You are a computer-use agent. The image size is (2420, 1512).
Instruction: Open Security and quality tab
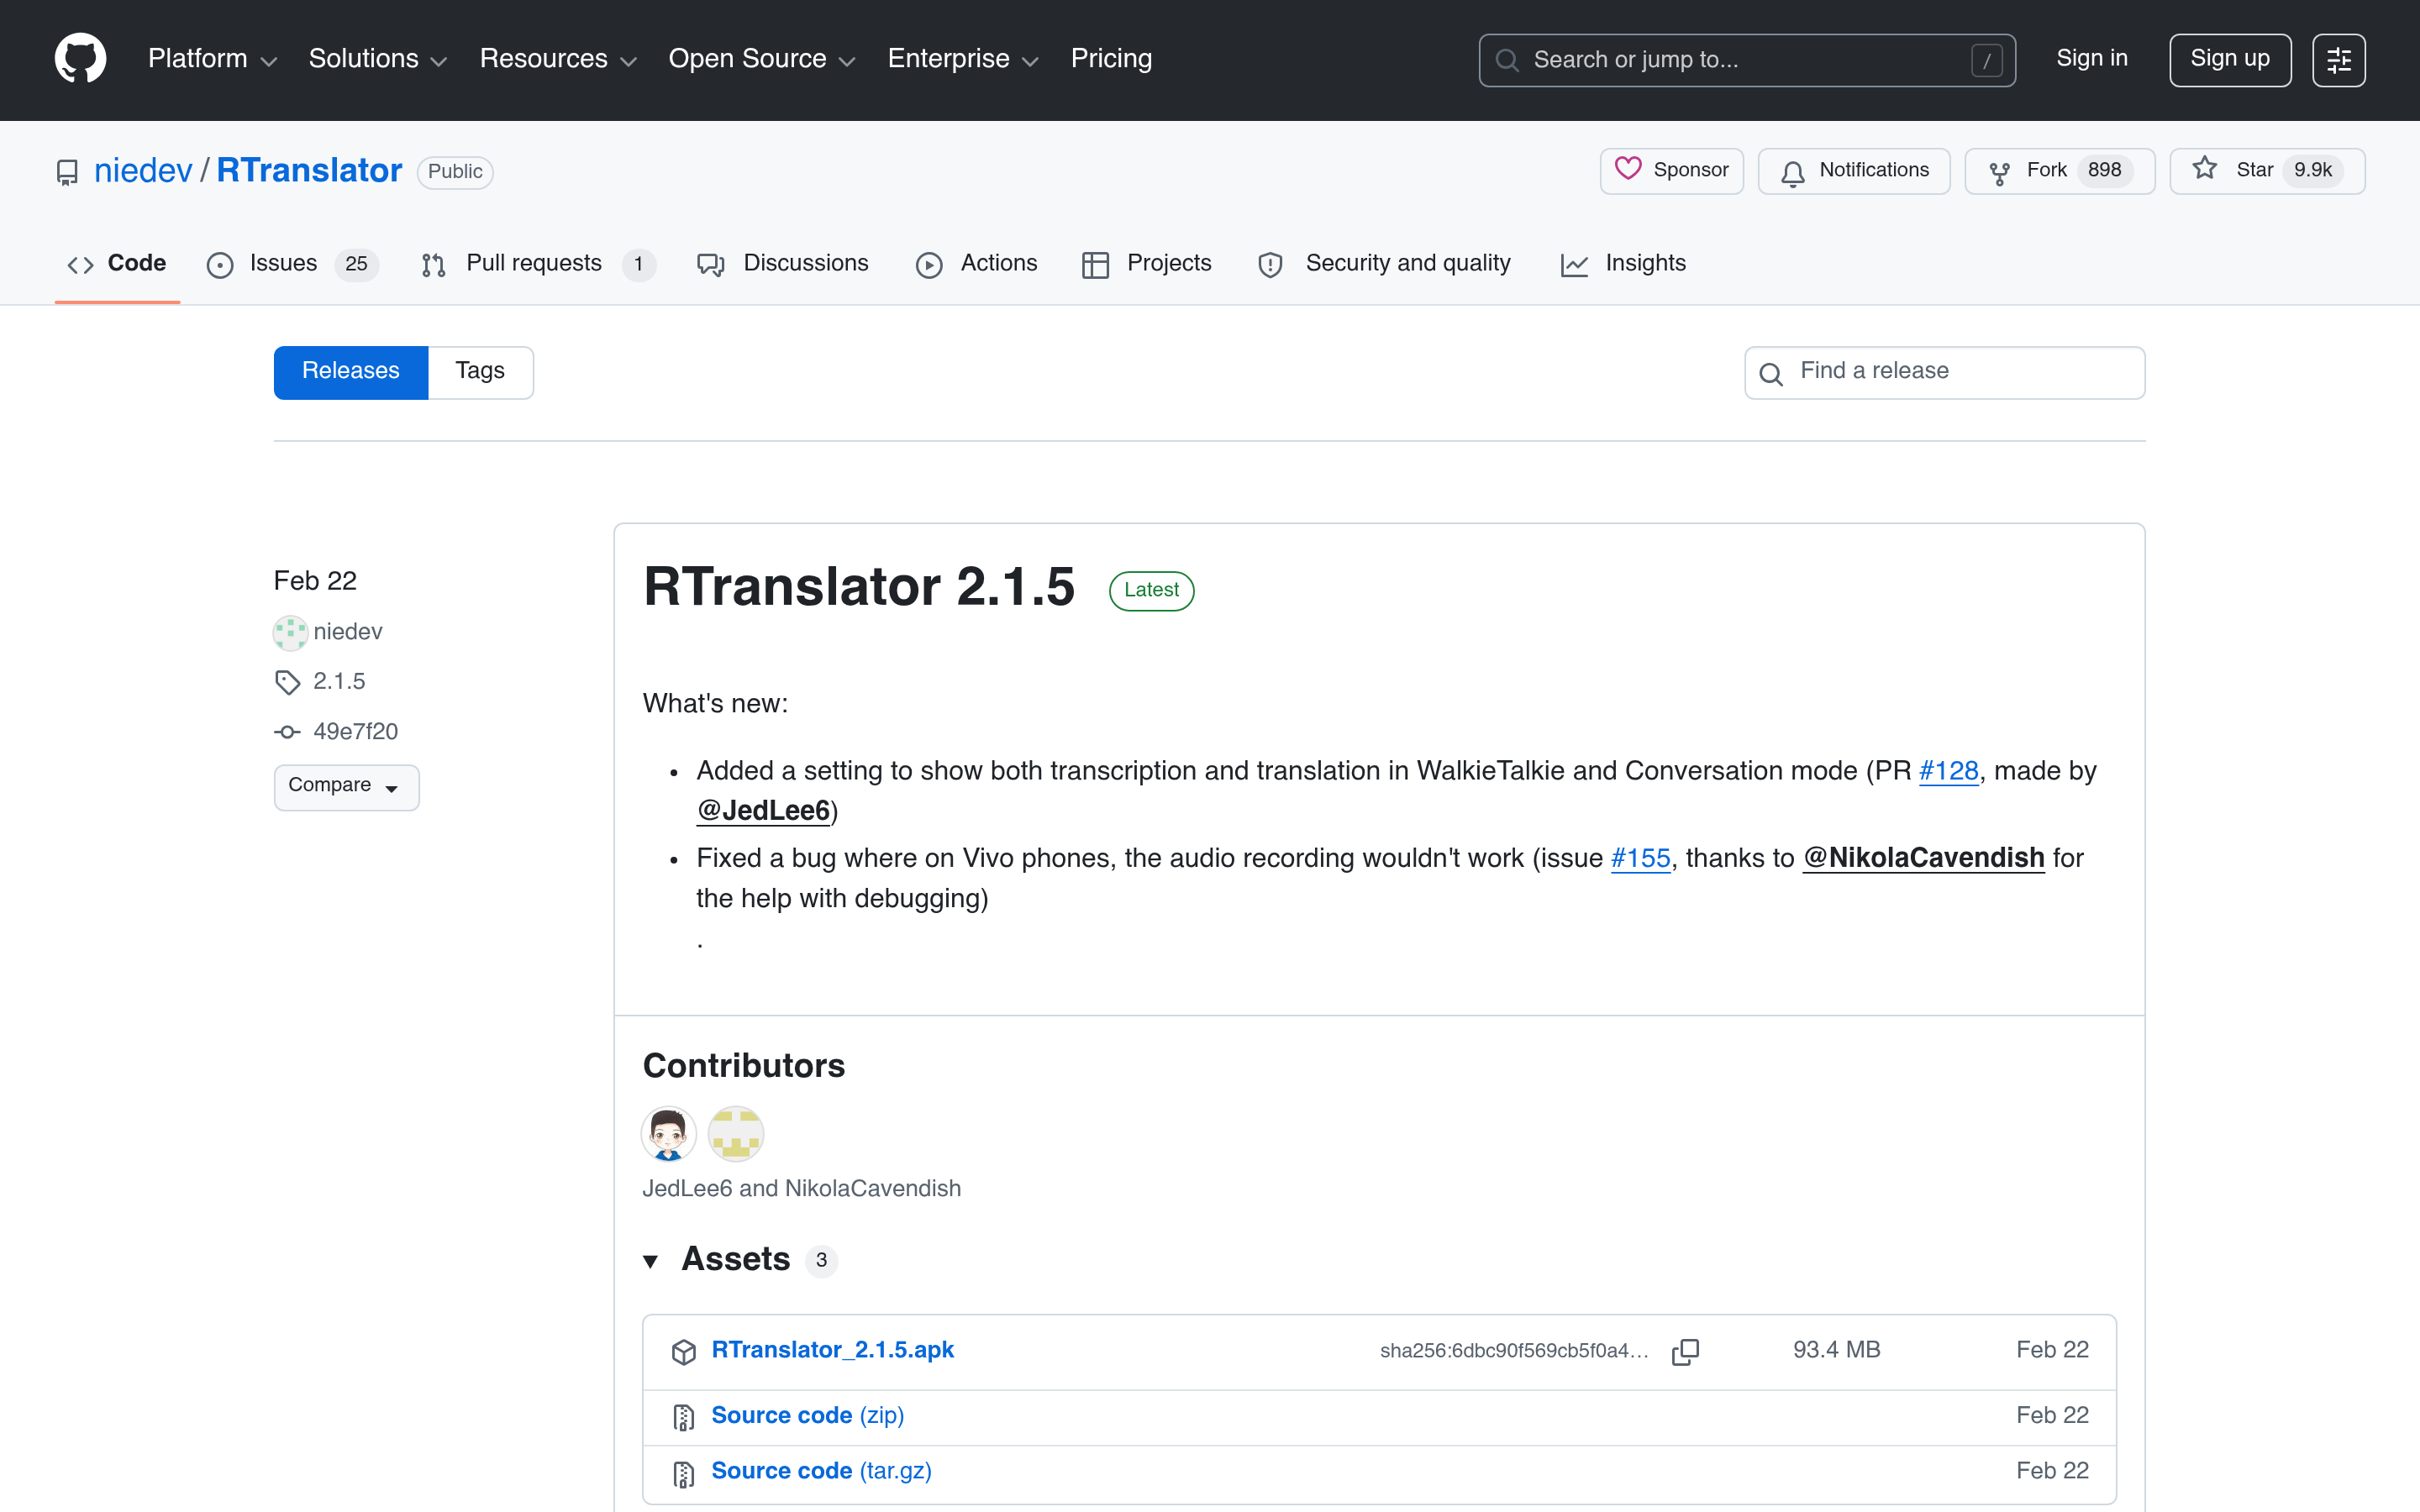click(x=1385, y=264)
